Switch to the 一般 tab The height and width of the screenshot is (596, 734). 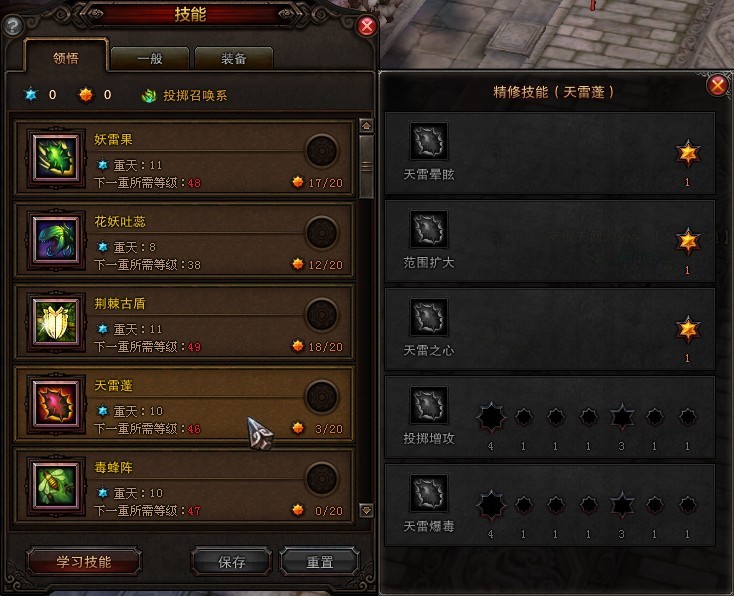(x=150, y=59)
